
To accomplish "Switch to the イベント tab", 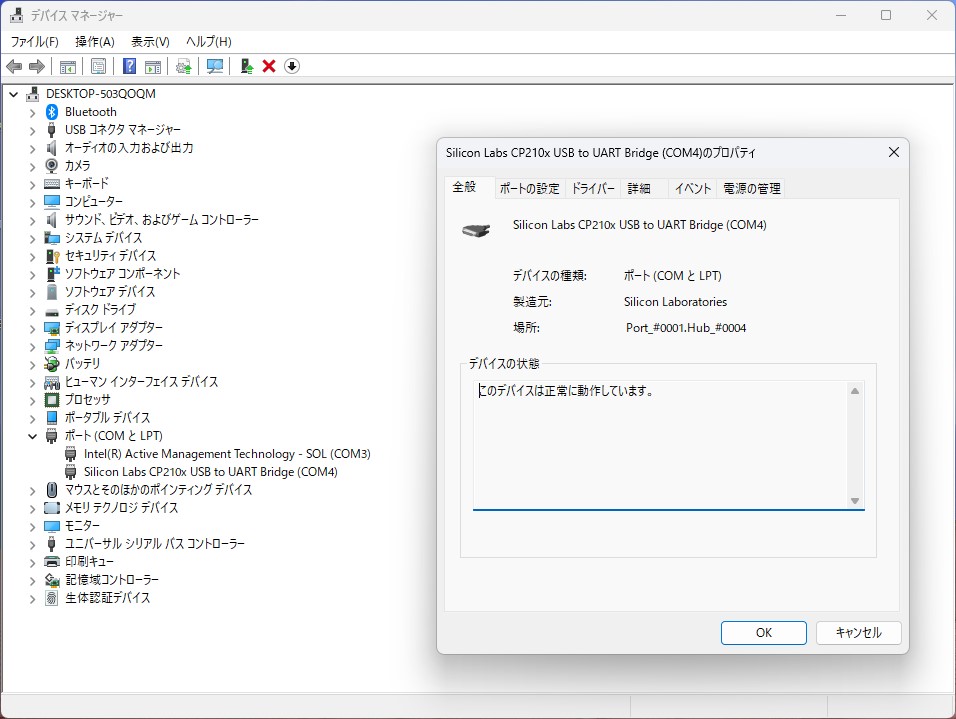I will 693,188.
